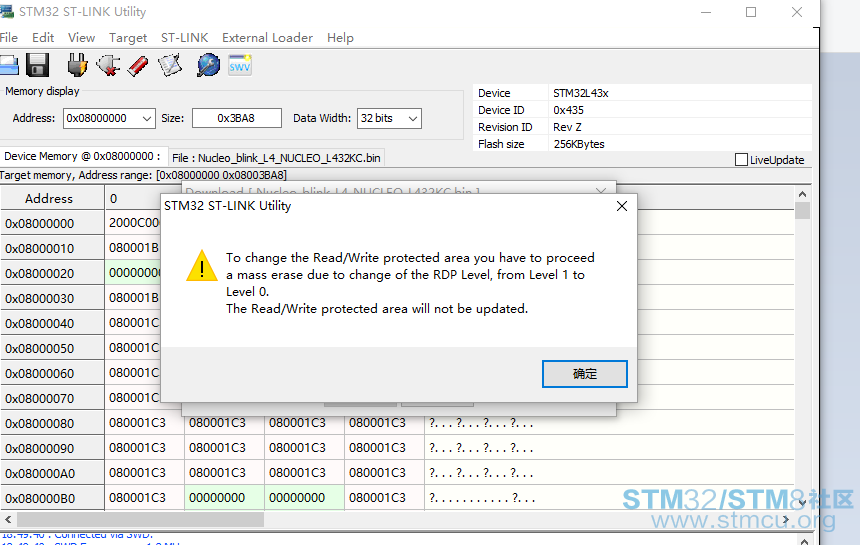Click the Rev Z revision value
Viewport: 860px width, 545px height.
pos(567,127)
